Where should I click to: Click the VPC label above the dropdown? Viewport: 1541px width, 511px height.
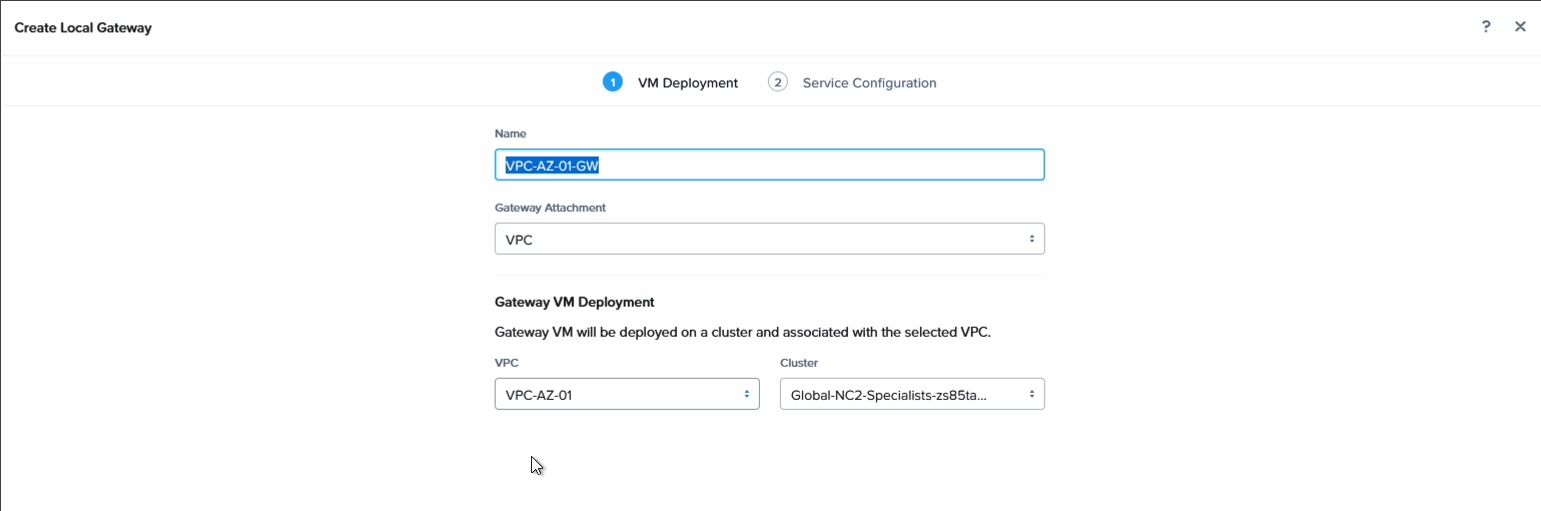[506, 362]
